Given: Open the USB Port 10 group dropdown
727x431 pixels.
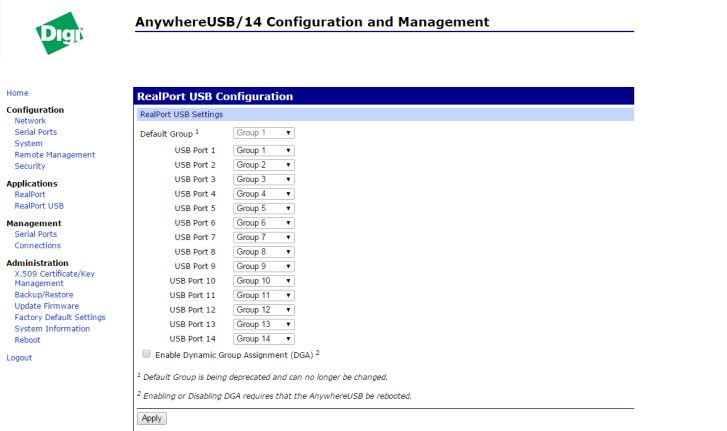Looking at the screenshot, I should [x=264, y=281].
